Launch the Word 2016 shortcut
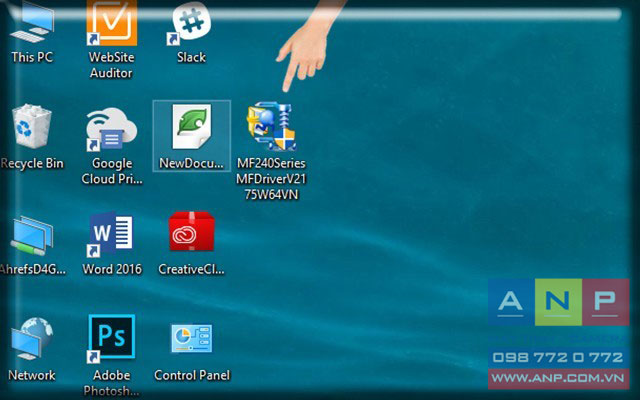Image resolution: width=640 pixels, height=400 pixels. pyautogui.click(x=111, y=234)
